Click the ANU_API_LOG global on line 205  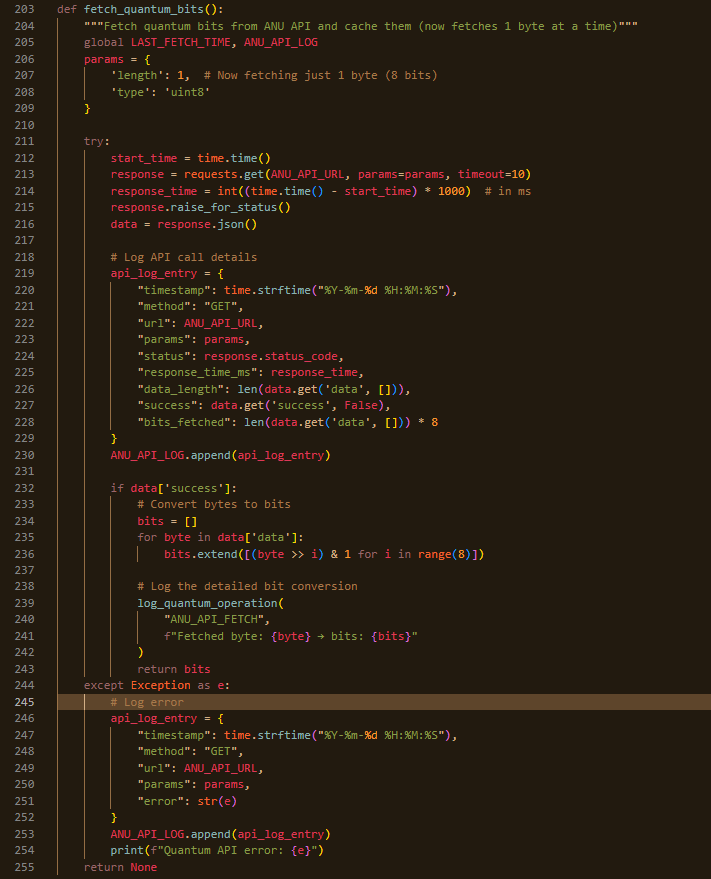(x=281, y=43)
